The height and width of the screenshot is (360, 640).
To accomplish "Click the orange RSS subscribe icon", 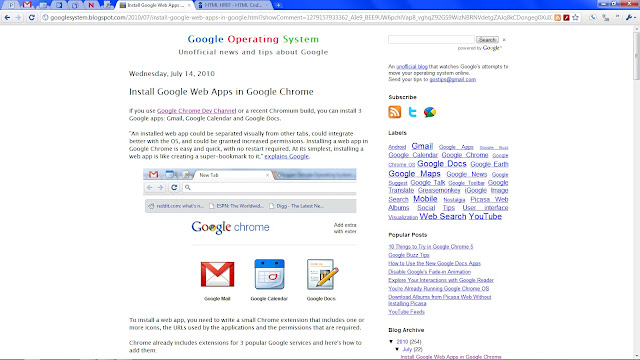I will pyautogui.click(x=395, y=112).
